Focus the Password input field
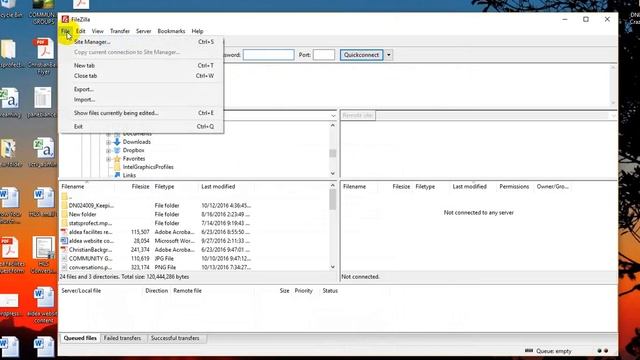This screenshot has height=360, width=640. pos(268,55)
